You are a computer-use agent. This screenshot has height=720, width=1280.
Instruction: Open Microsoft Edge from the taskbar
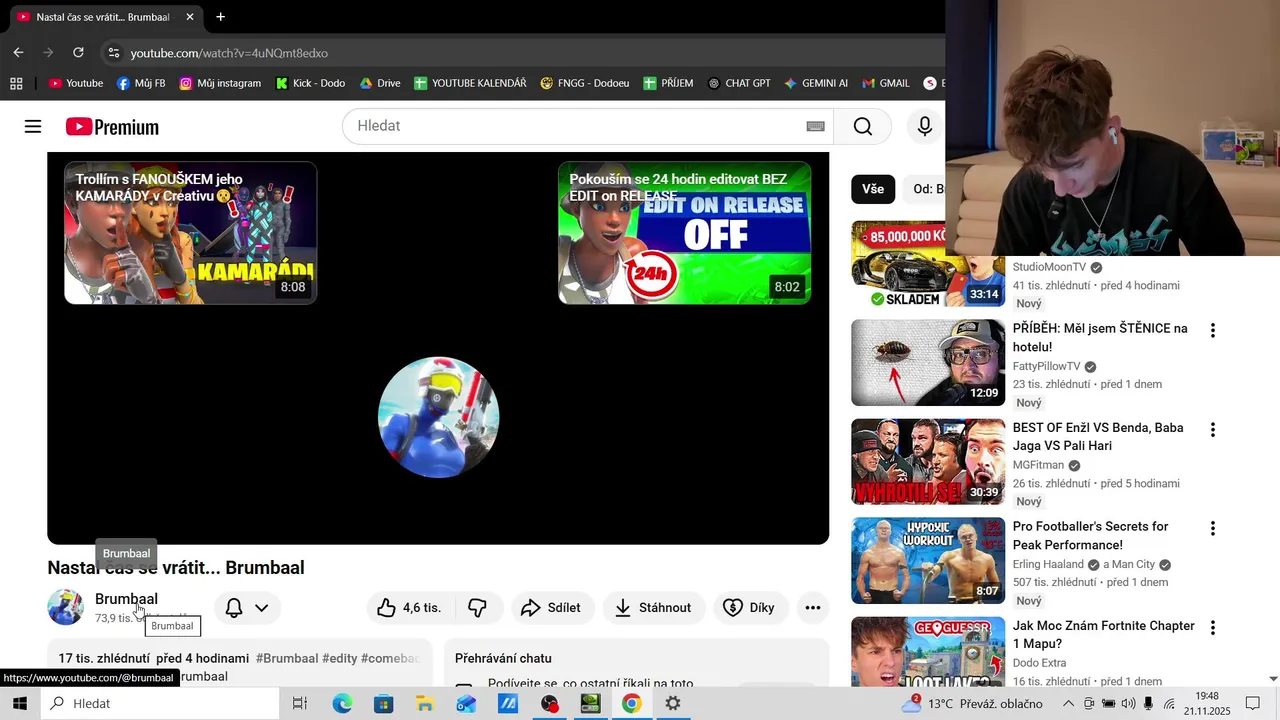coord(342,704)
